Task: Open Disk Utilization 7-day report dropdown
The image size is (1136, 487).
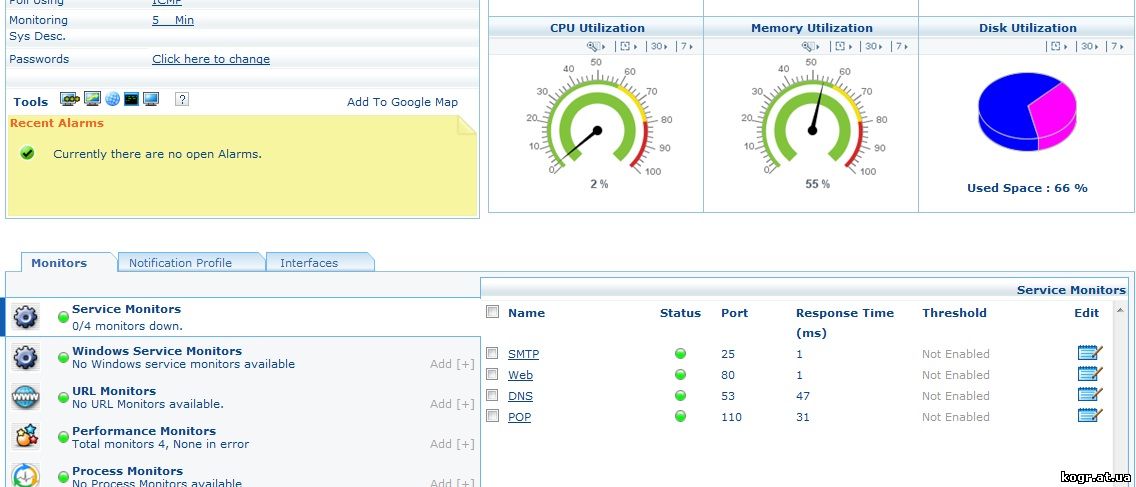Action: (1117, 46)
